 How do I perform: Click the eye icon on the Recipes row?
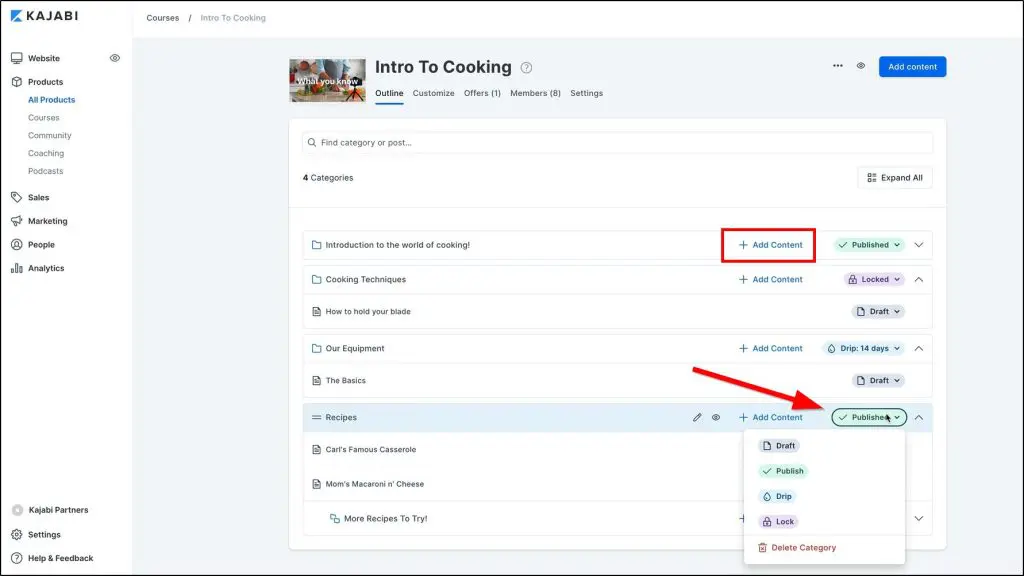pos(716,417)
